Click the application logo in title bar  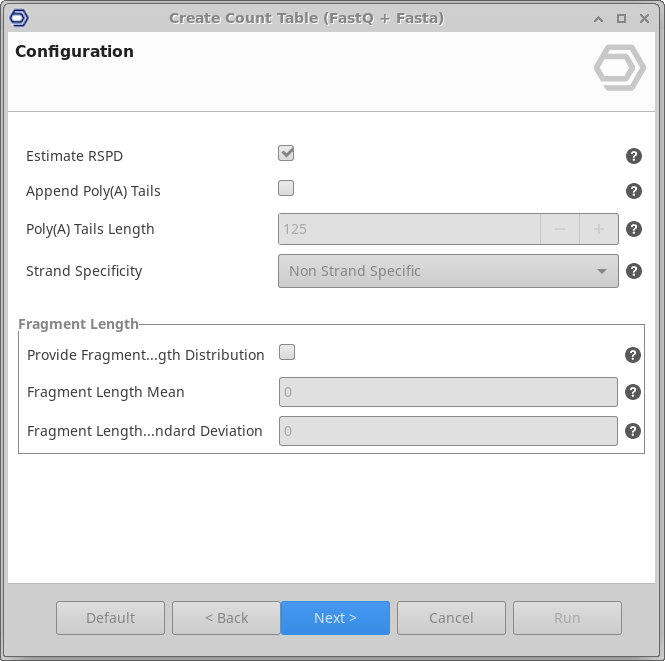(x=18, y=18)
